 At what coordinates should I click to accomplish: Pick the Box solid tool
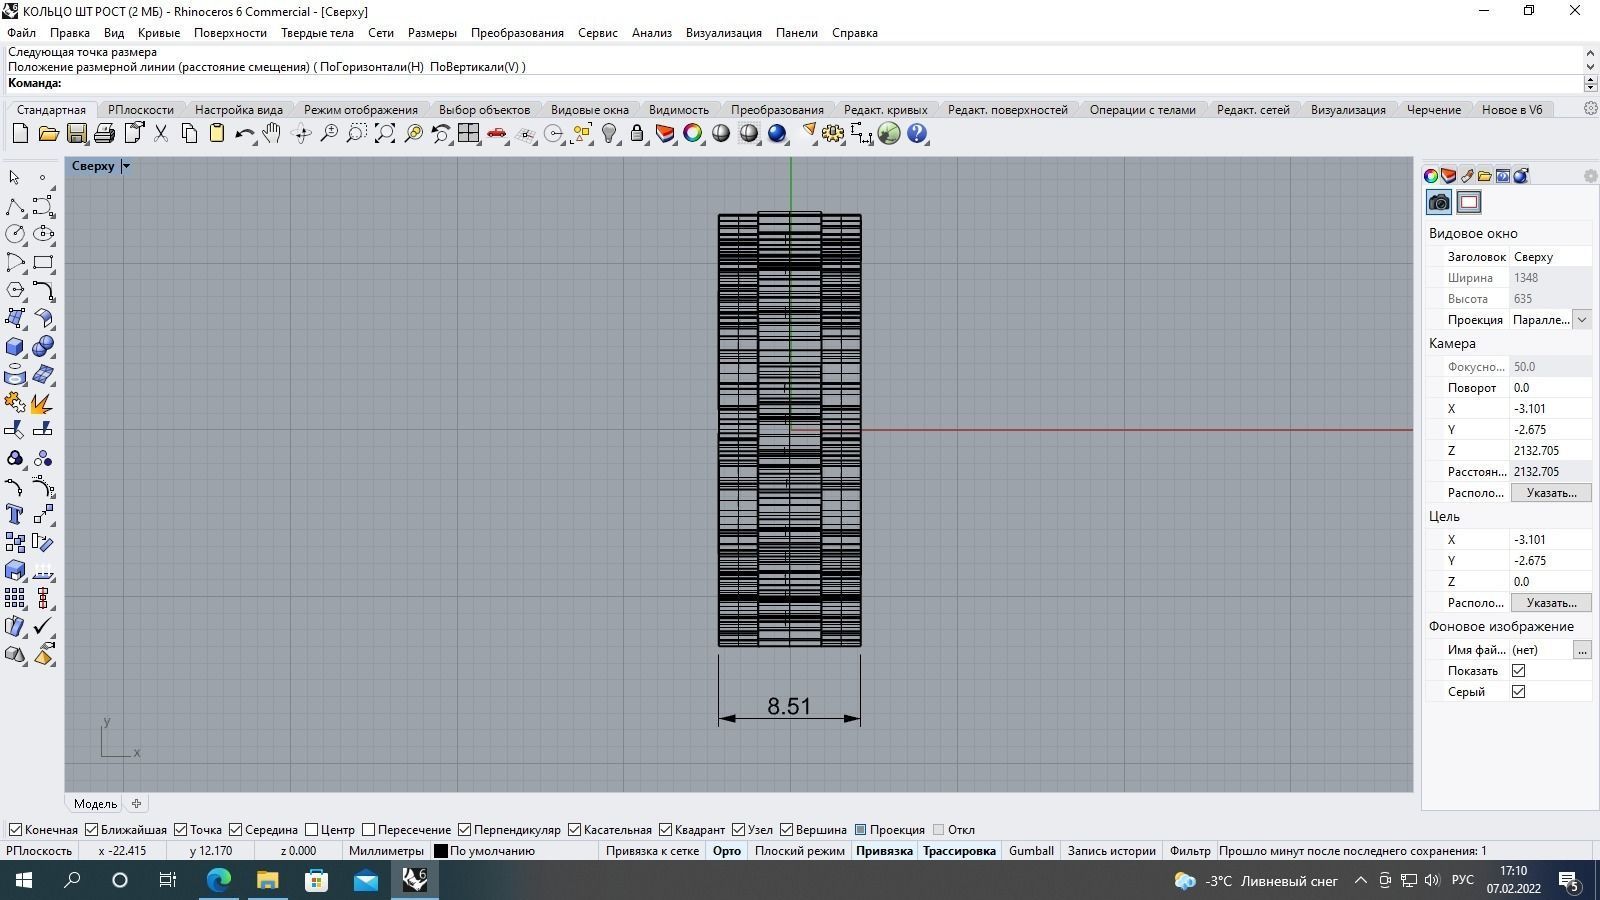15,347
